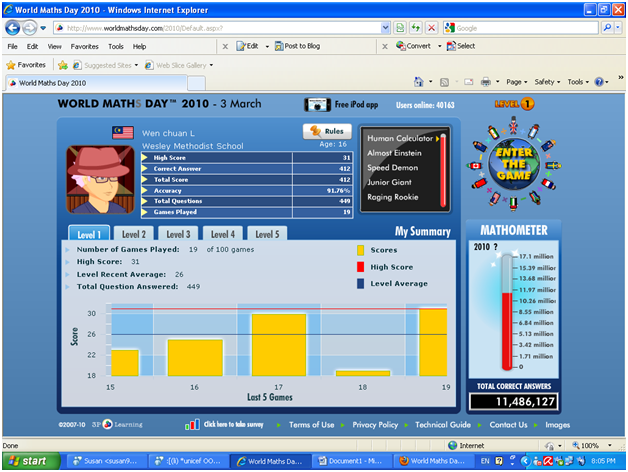Click the Post to Blog button
The image size is (628, 472).
click(298, 46)
